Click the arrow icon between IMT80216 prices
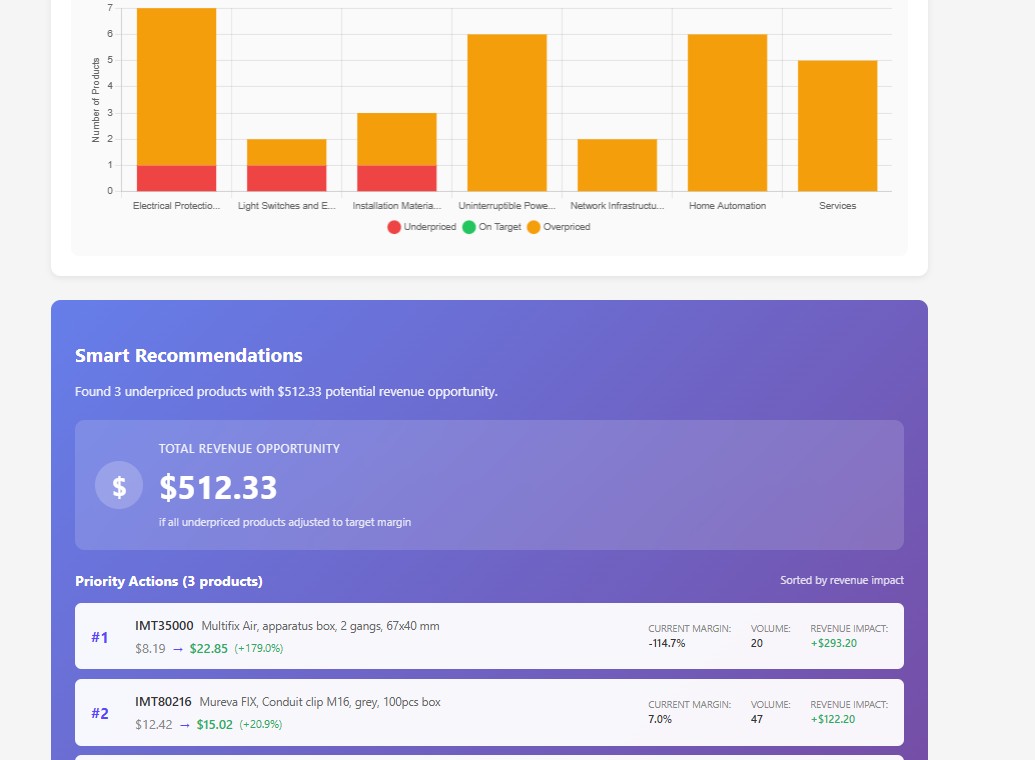 (x=186, y=724)
